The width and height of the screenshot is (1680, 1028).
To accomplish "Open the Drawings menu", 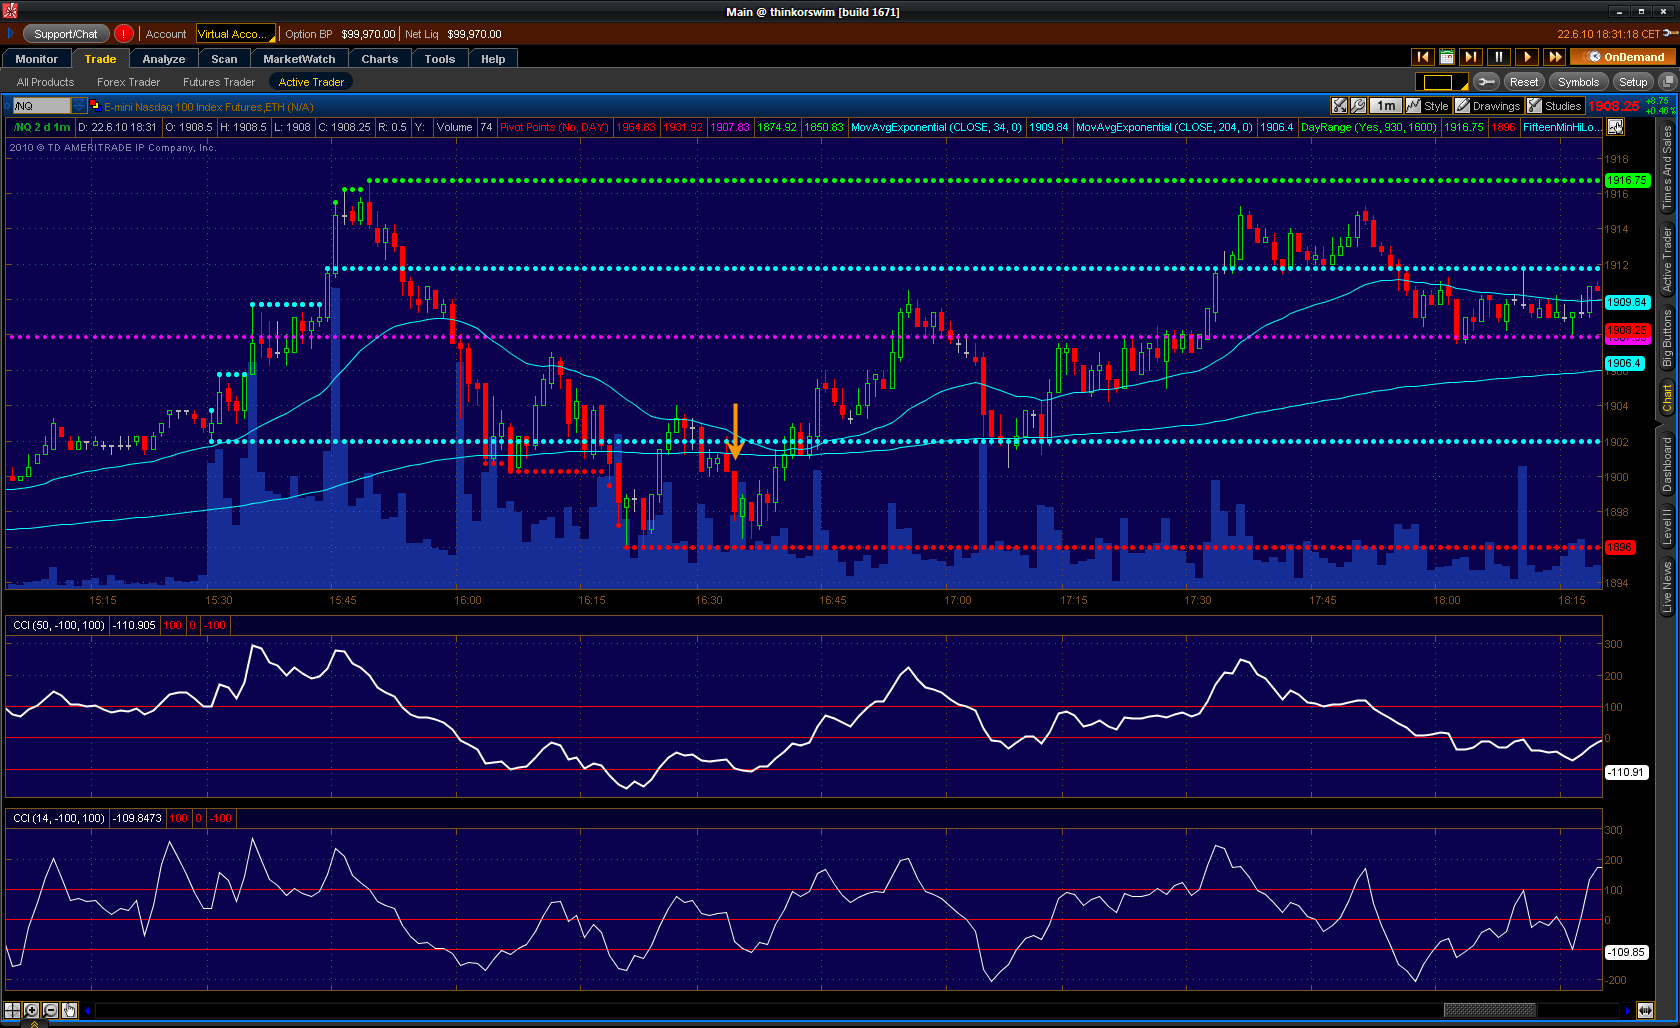I will (x=1488, y=106).
